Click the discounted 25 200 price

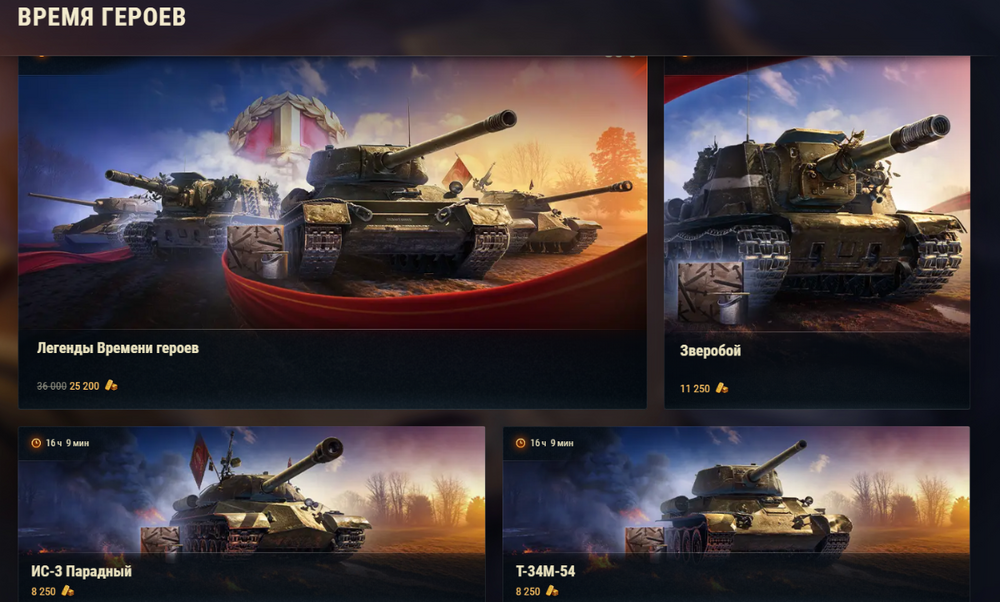pyautogui.click(x=84, y=386)
